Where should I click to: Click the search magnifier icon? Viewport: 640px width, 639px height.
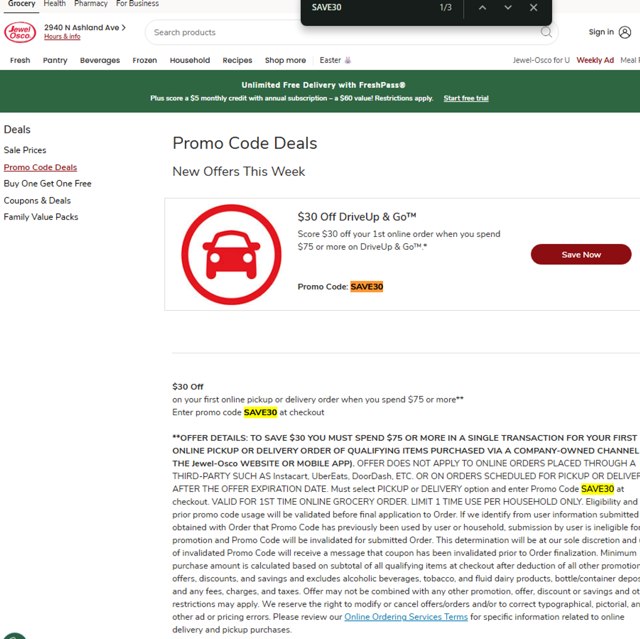546,32
